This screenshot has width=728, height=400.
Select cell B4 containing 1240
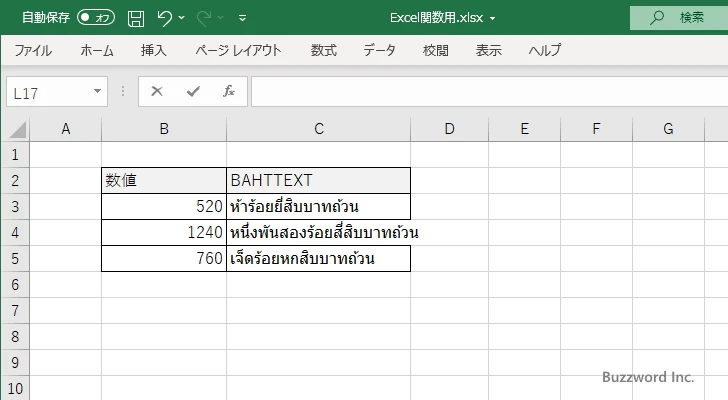point(164,233)
